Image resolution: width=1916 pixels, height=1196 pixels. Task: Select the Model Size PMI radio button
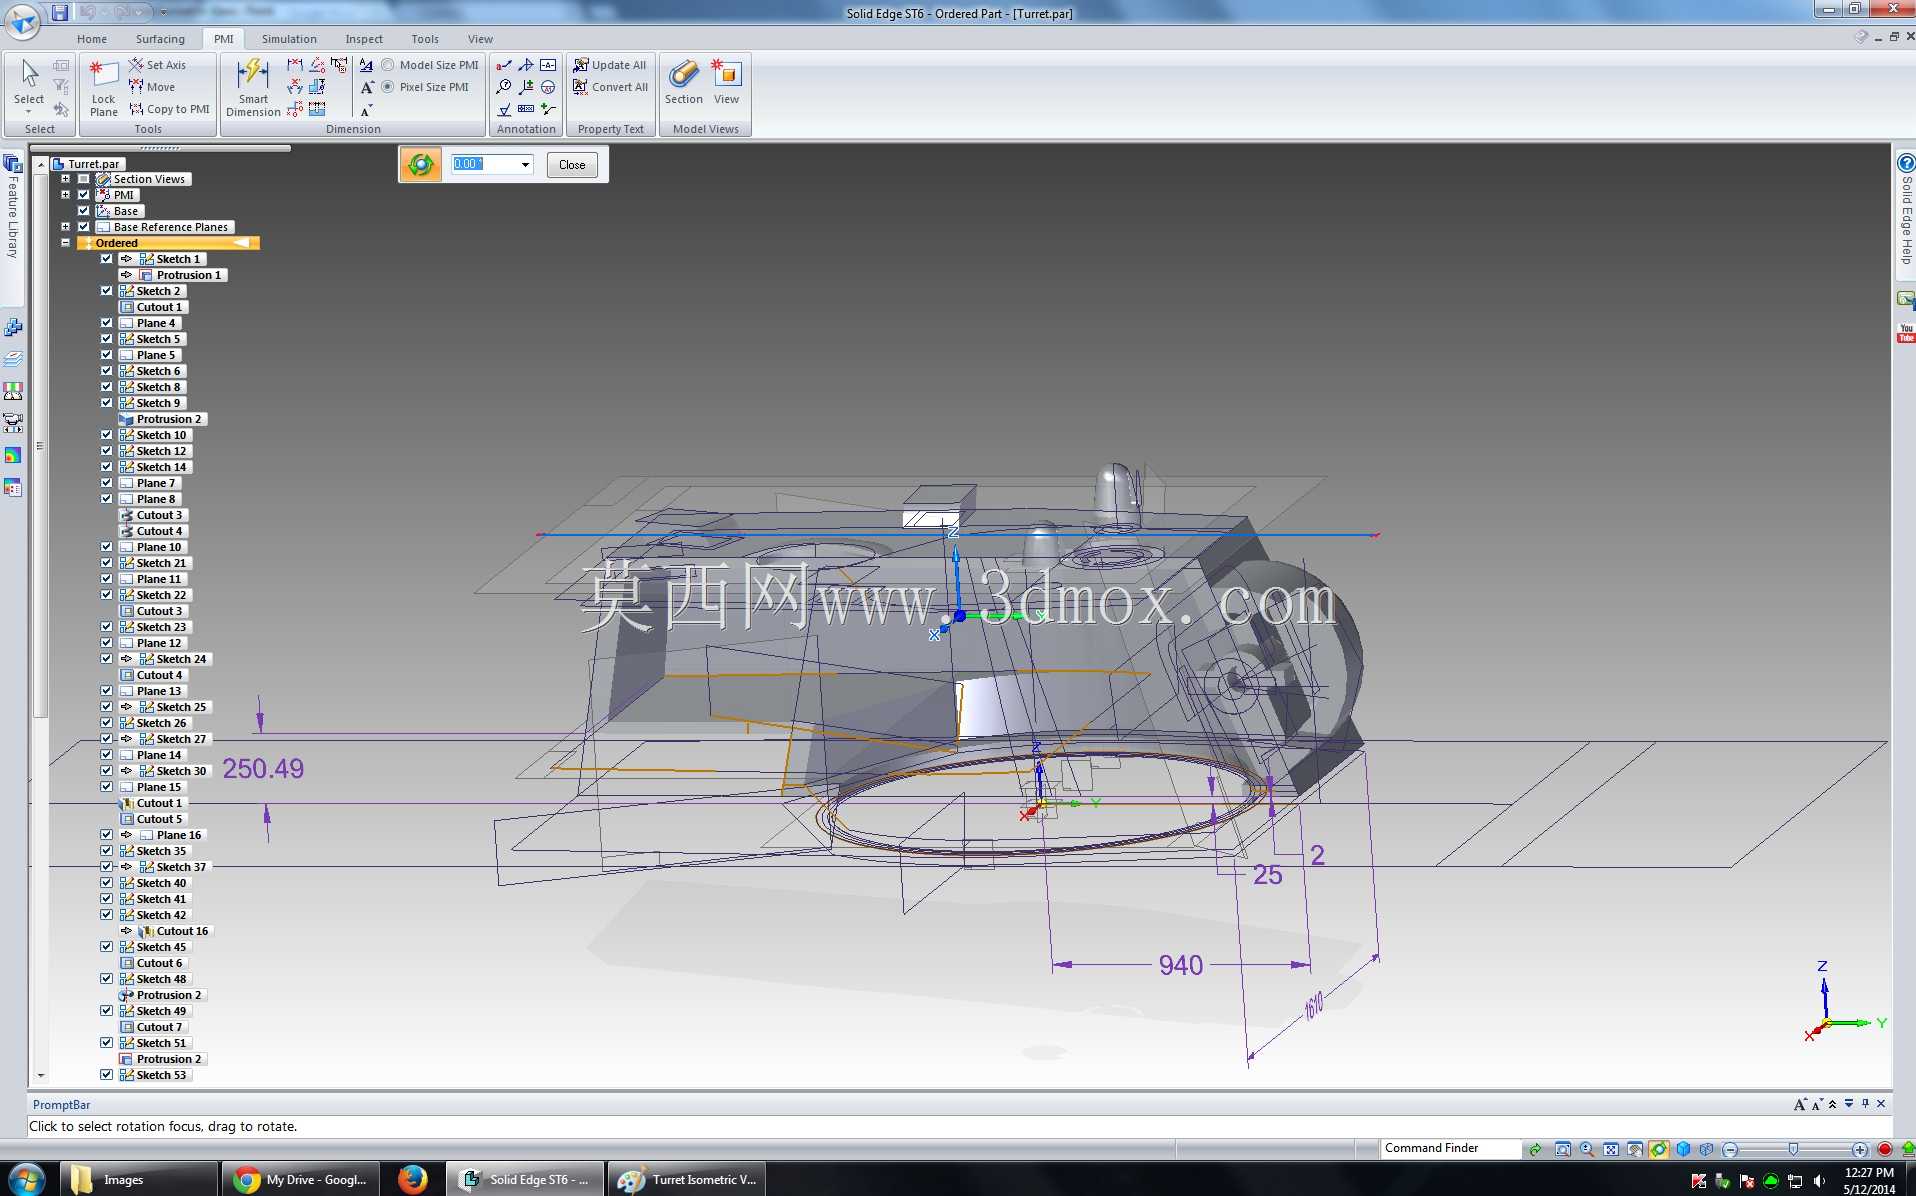point(388,65)
